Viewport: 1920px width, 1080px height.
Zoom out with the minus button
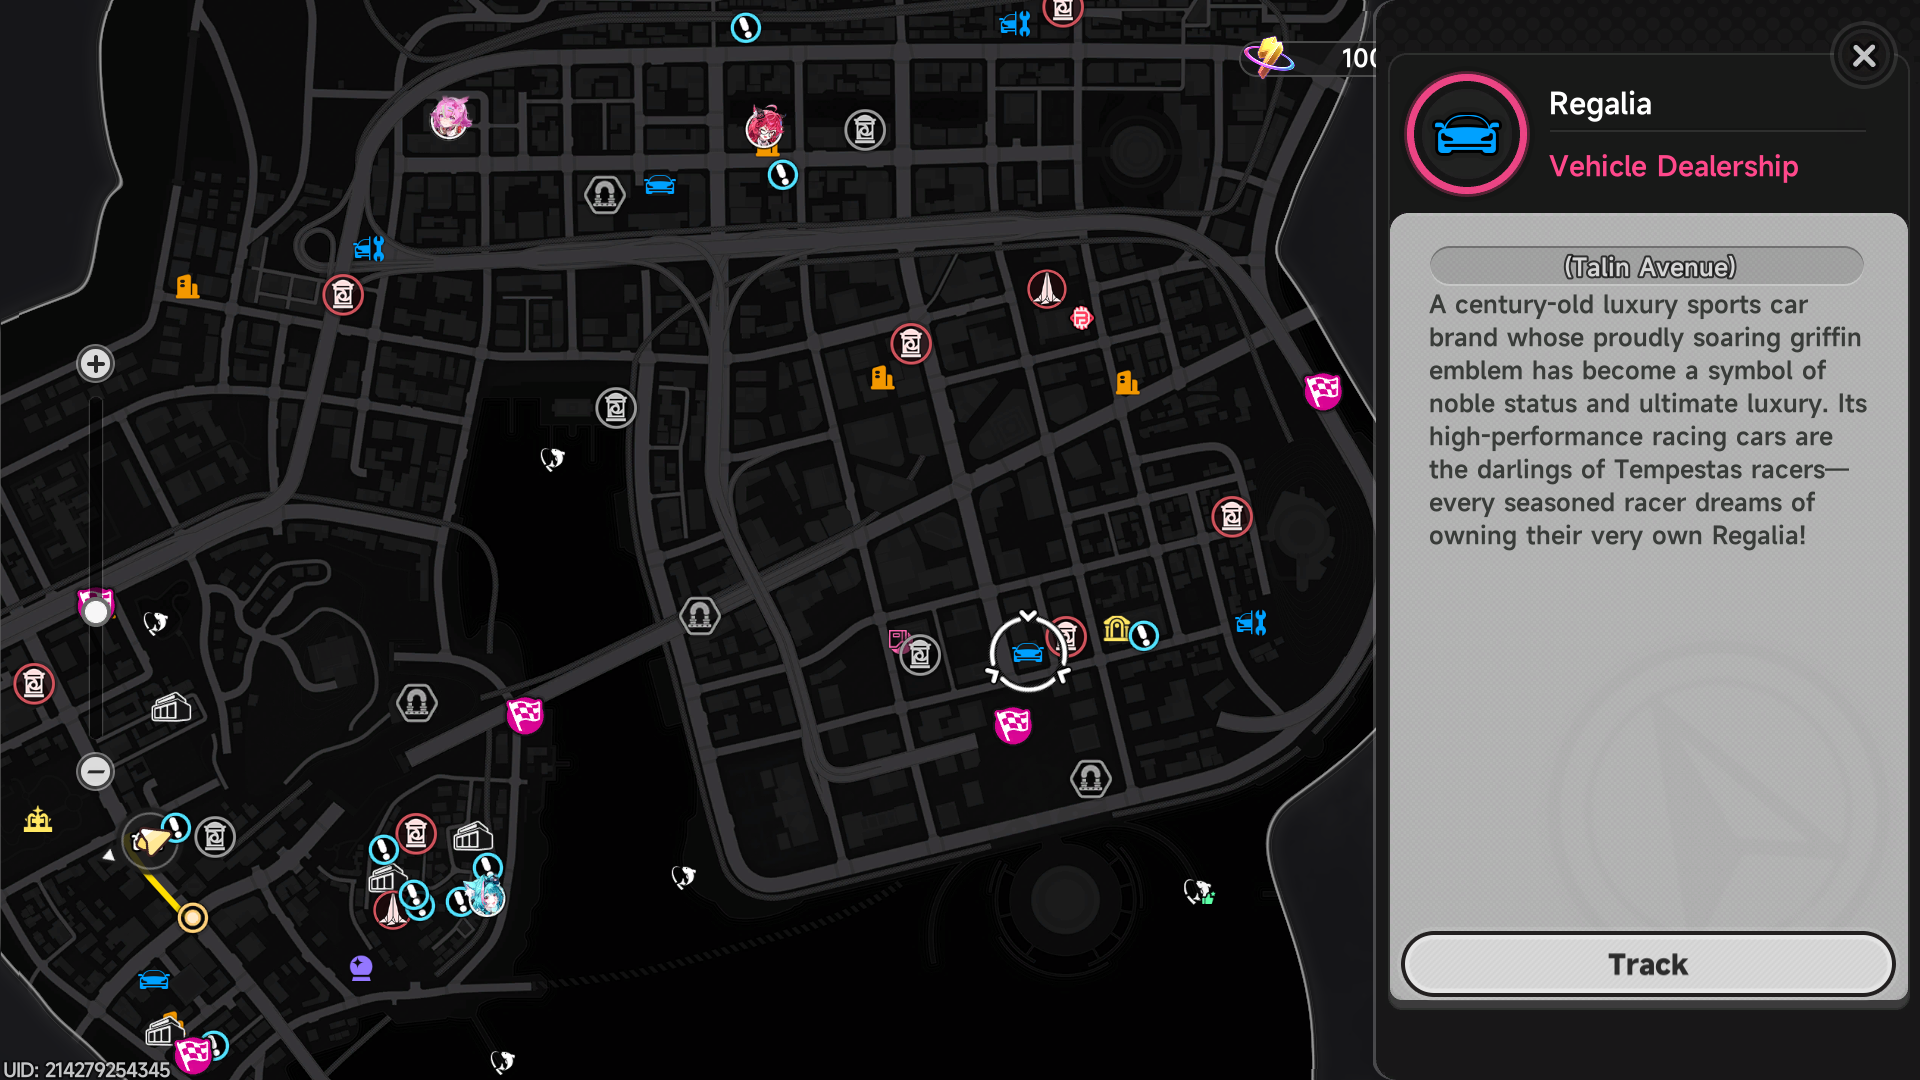pos(96,771)
